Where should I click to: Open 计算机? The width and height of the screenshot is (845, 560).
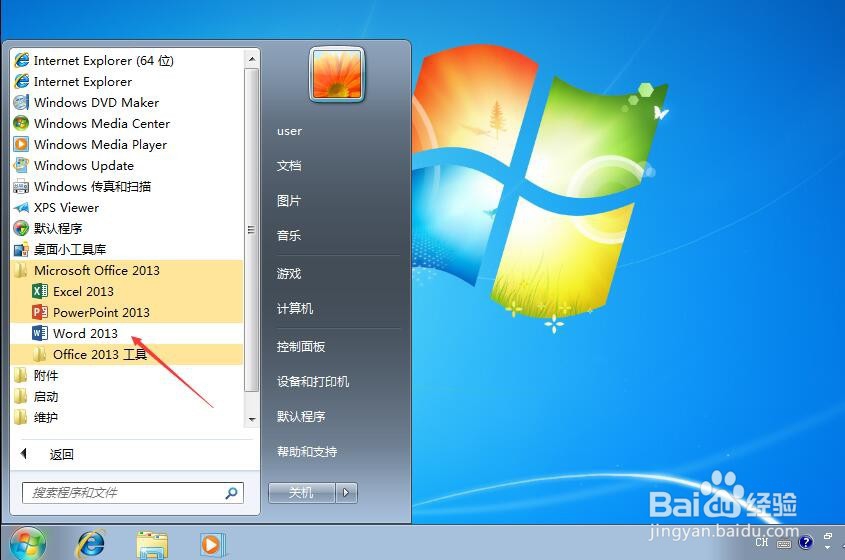tap(295, 309)
